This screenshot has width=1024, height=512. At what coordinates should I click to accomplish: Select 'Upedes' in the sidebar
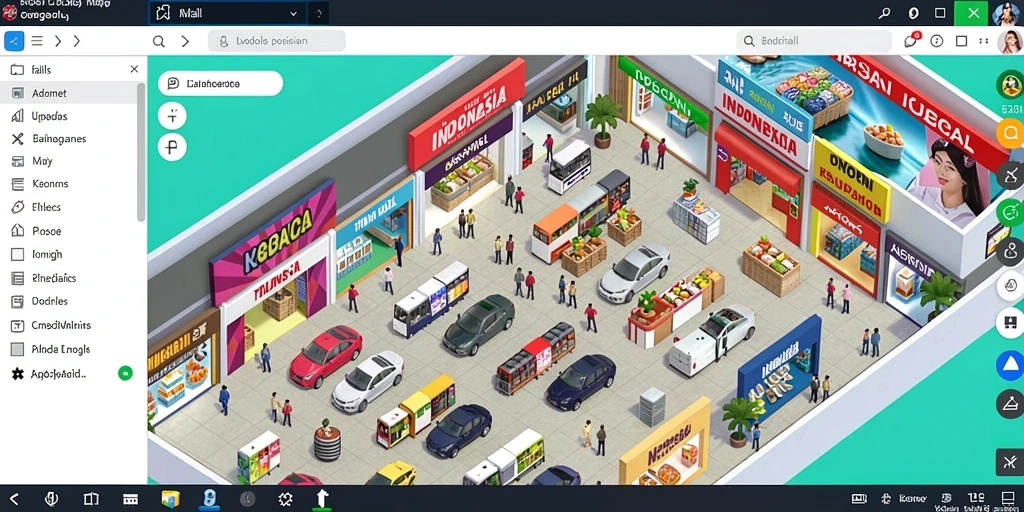(x=68, y=116)
